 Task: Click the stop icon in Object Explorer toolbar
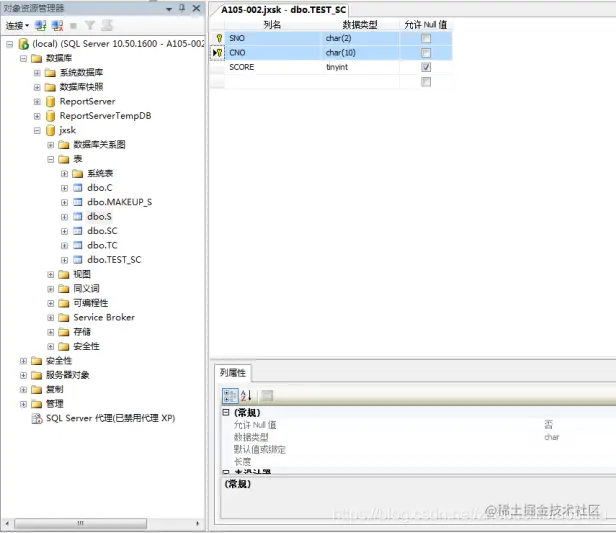(73, 26)
